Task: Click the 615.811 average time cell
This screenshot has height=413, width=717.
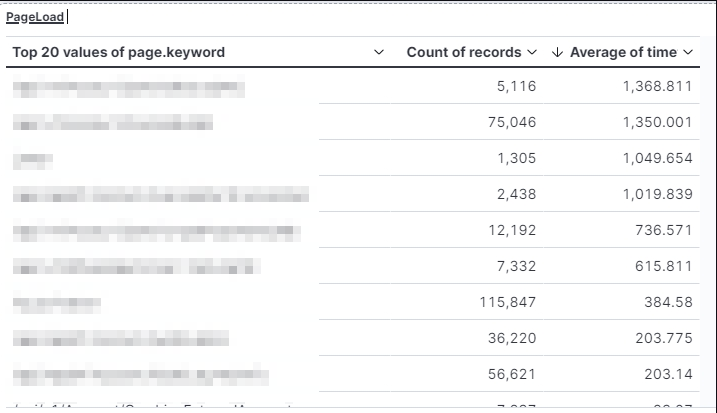Action: tap(664, 266)
